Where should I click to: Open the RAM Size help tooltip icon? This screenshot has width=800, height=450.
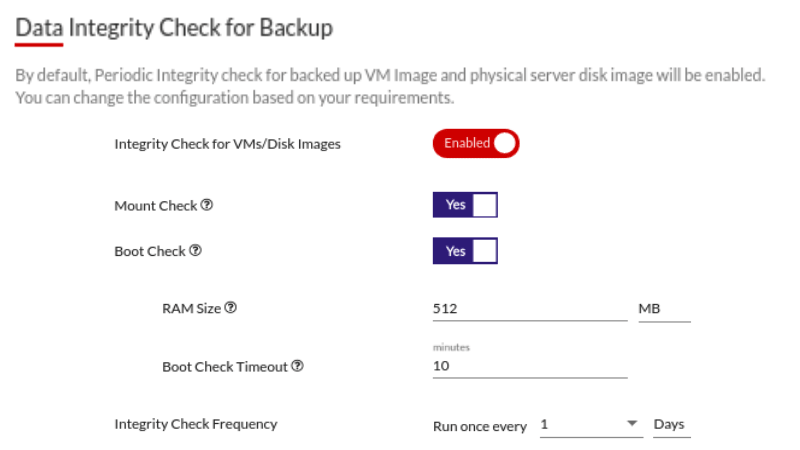coord(231,308)
